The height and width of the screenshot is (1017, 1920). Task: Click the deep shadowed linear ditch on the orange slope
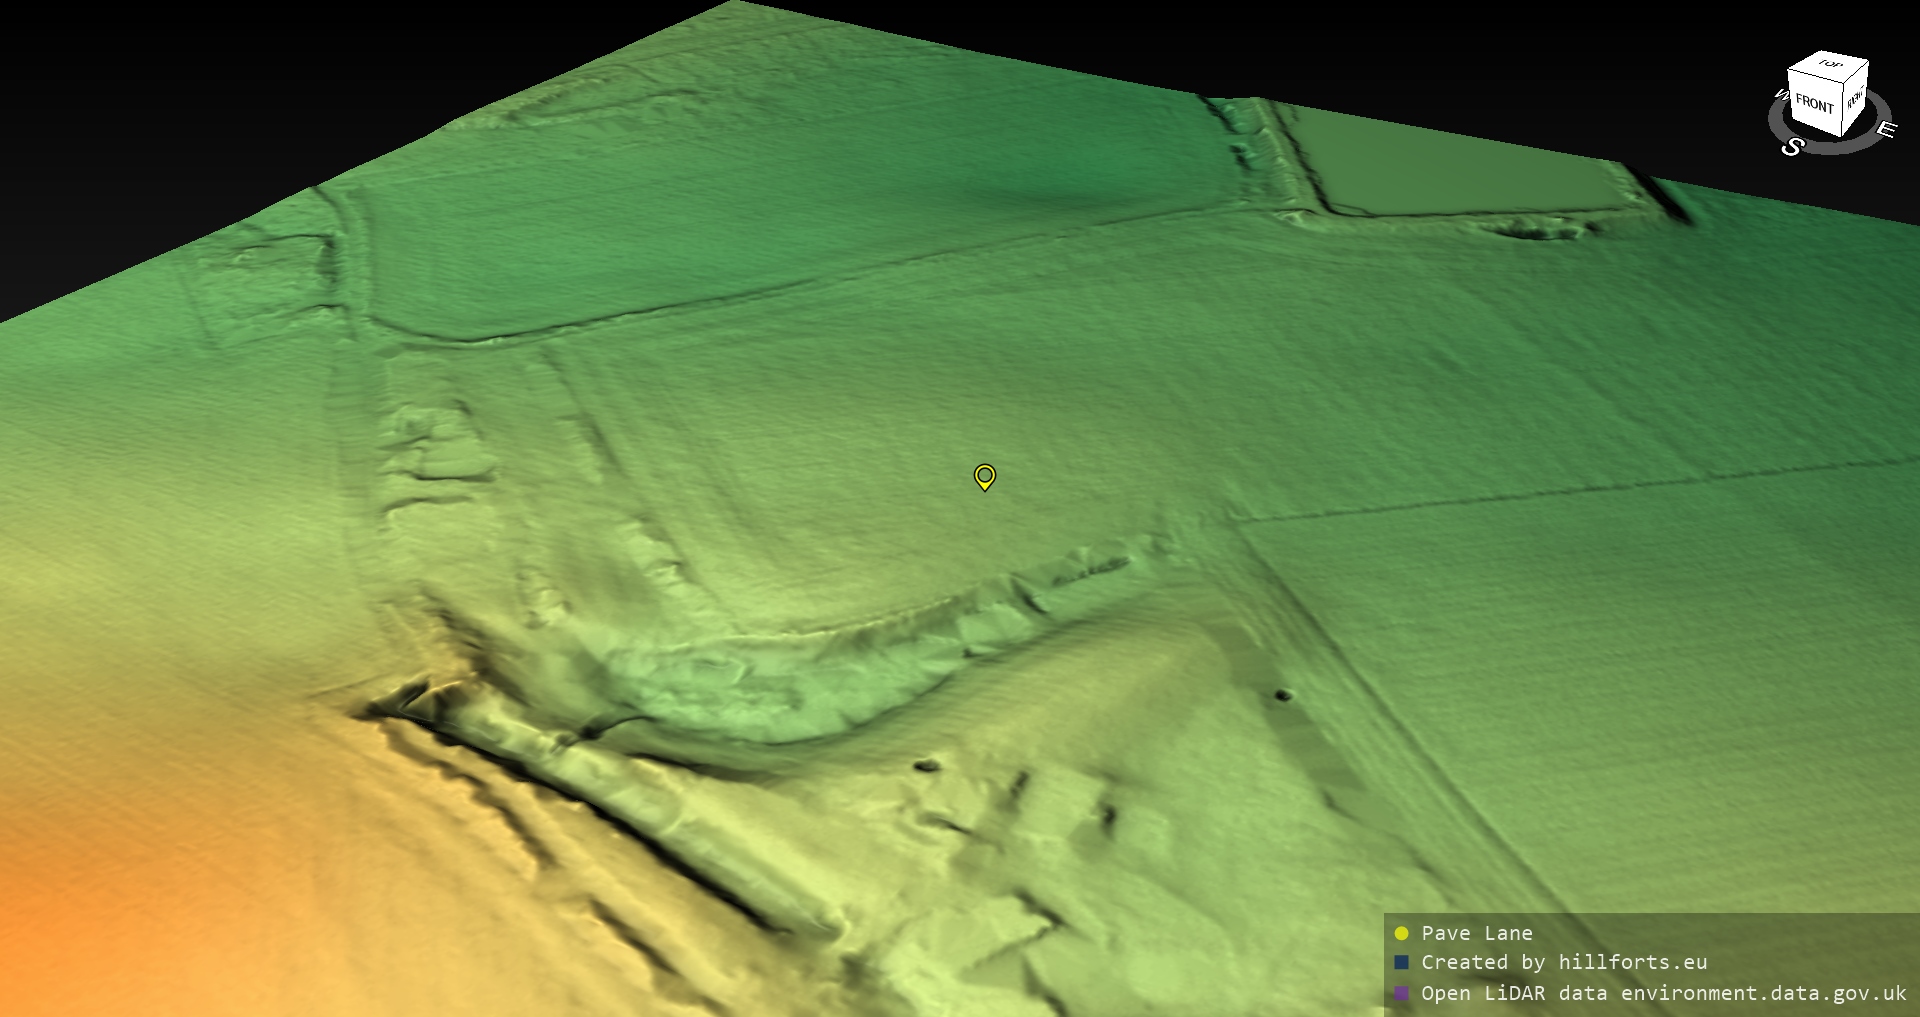(560, 790)
